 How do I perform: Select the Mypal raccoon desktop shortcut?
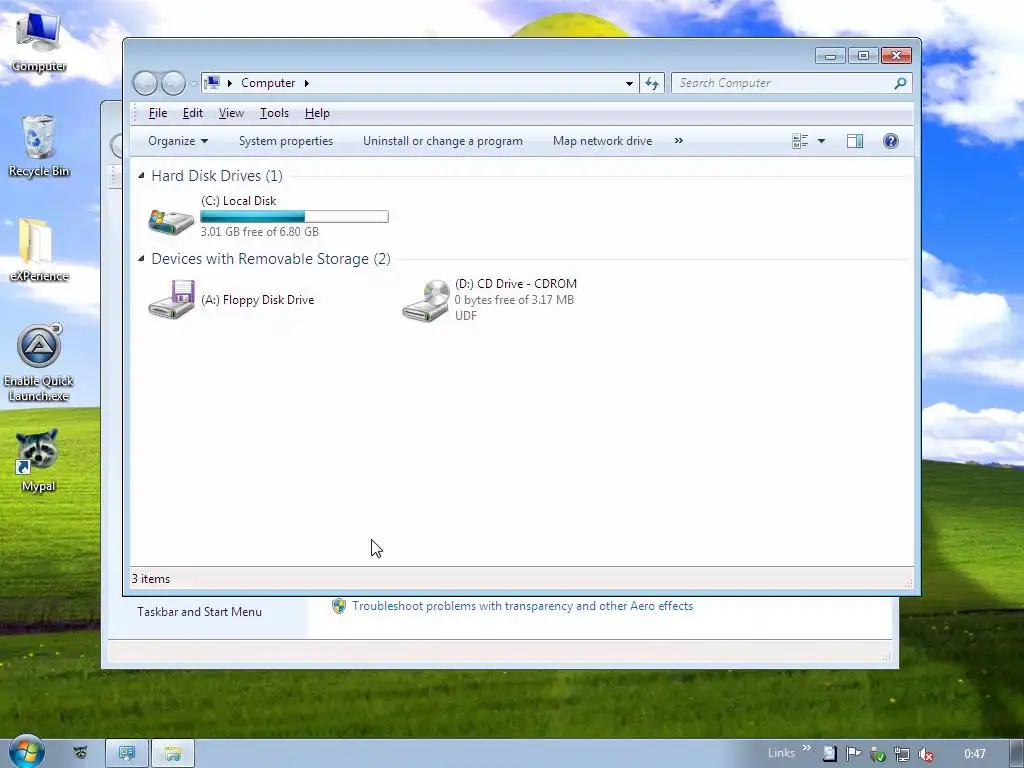click(x=38, y=460)
